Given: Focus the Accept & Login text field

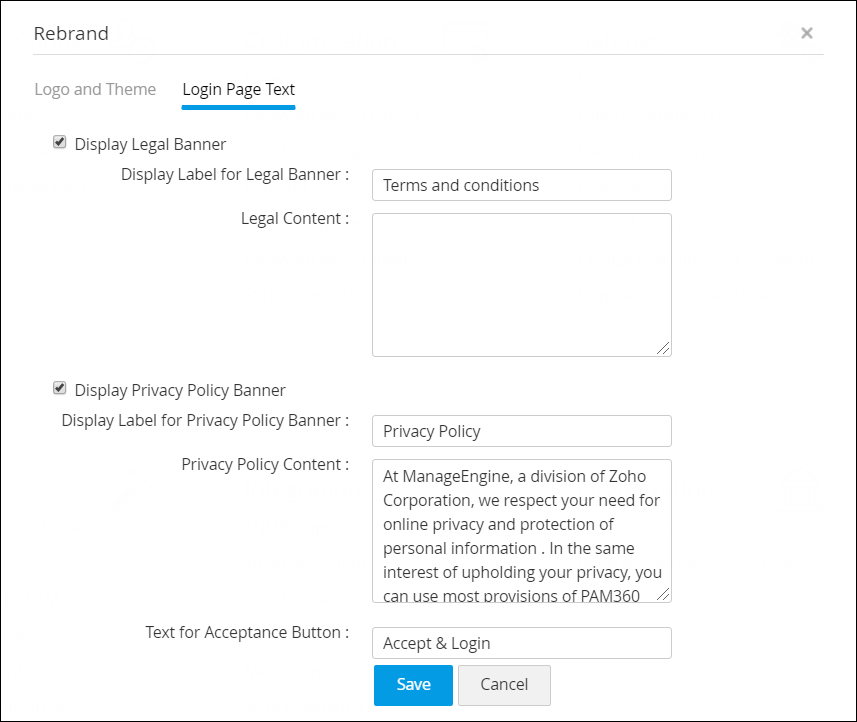Looking at the screenshot, I should (521, 643).
